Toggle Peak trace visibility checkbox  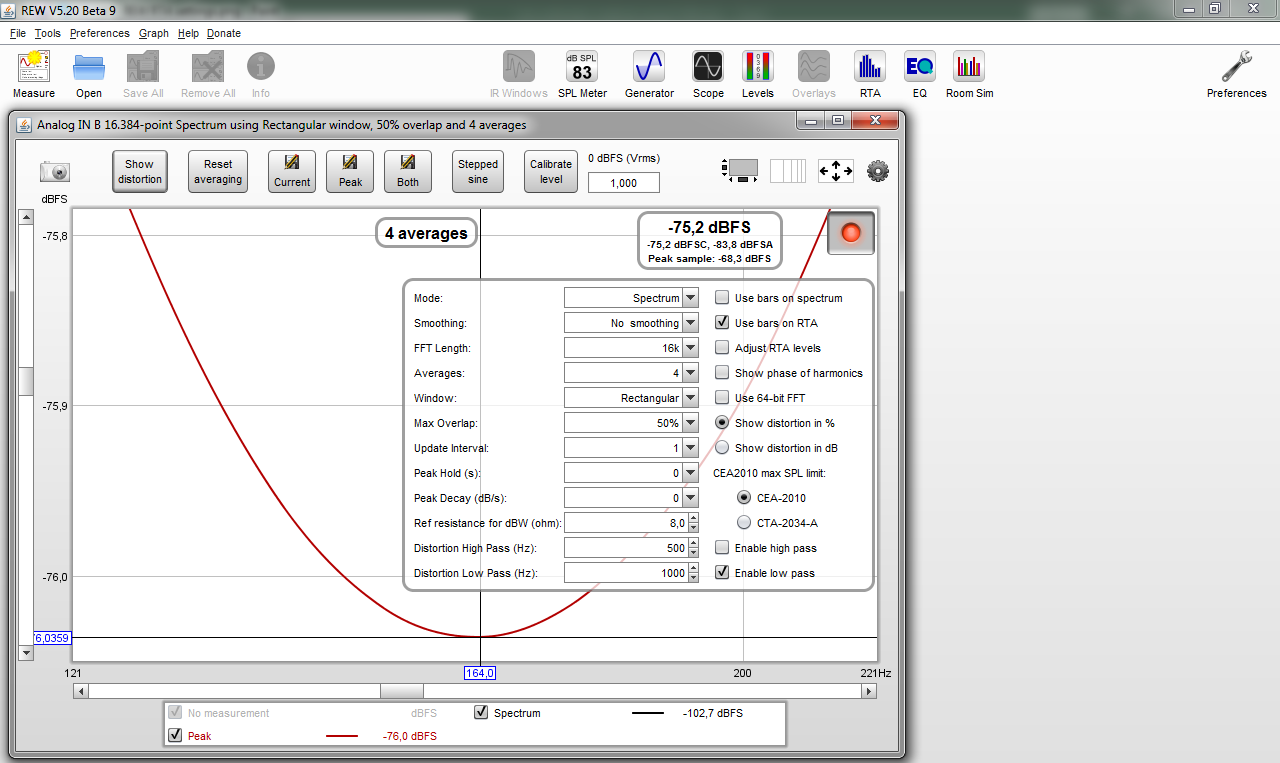pyautogui.click(x=176, y=735)
